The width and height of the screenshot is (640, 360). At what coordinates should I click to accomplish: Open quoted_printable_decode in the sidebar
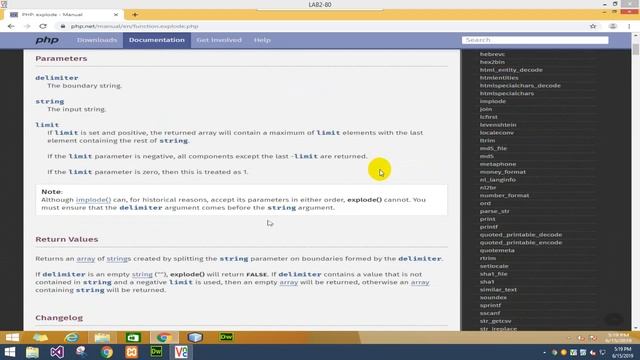click(x=521, y=235)
